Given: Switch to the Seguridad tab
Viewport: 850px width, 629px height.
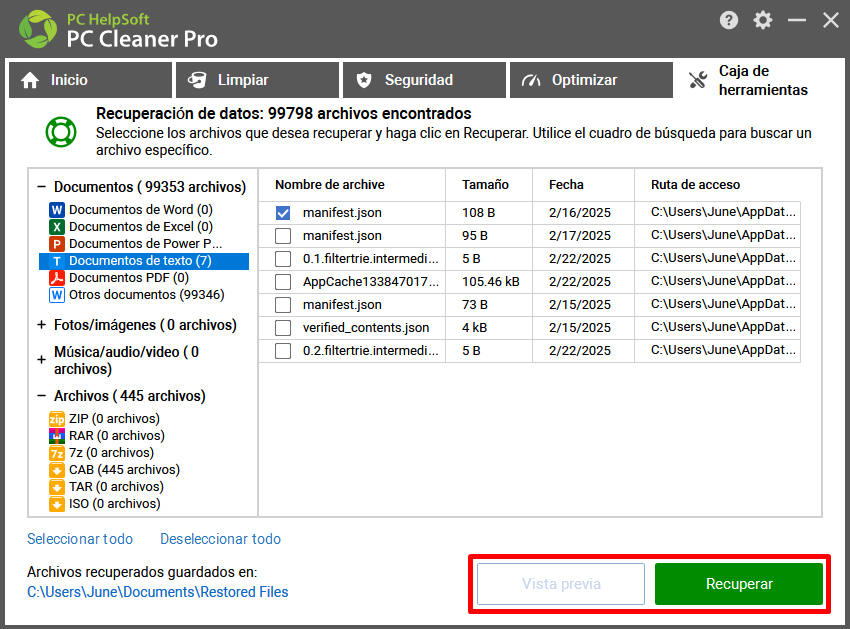Looking at the screenshot, I should [x=424, y=80].
